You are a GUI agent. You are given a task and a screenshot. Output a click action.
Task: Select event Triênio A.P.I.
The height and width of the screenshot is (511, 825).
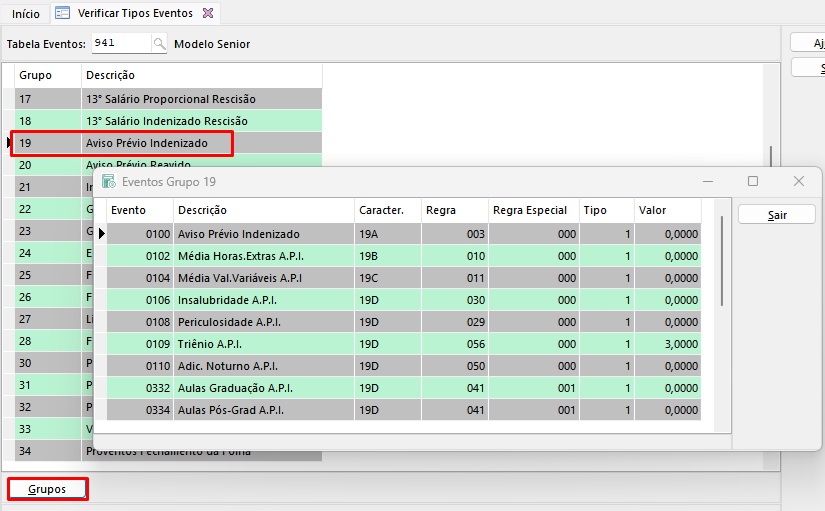[404, 344]
